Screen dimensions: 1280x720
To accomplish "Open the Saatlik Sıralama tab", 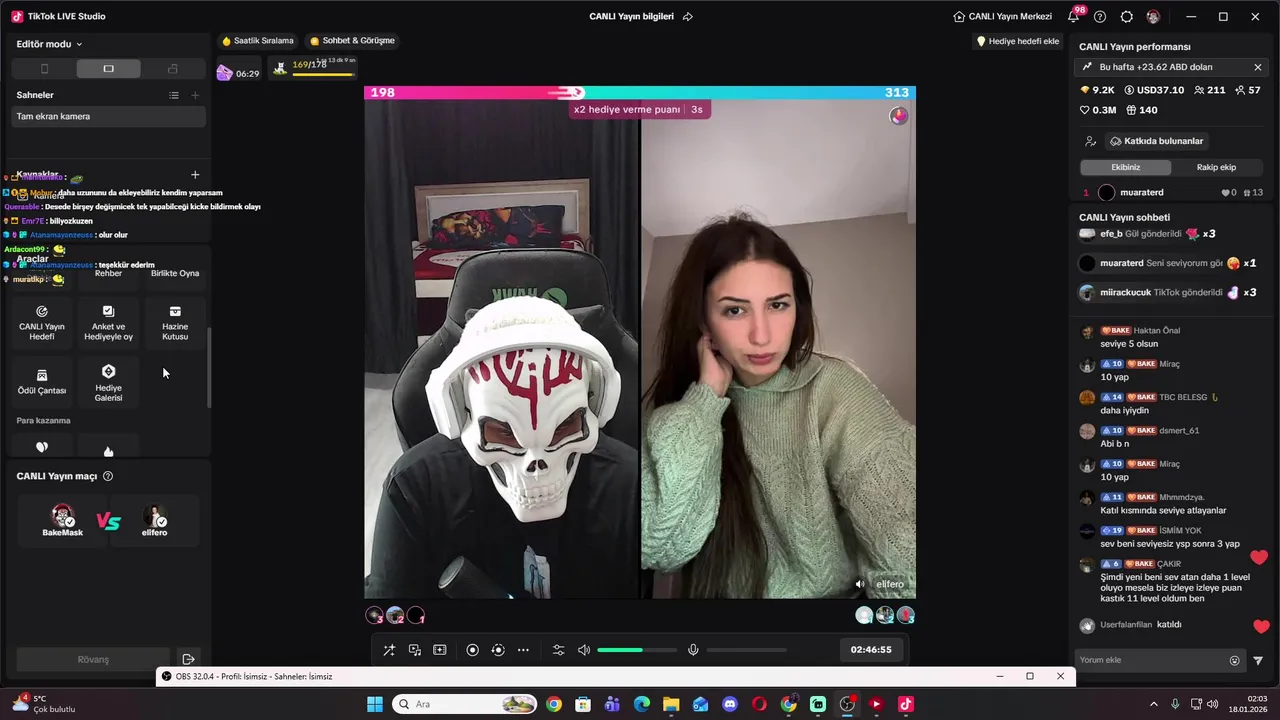I will pyautogui.click(x=257, y=41).
